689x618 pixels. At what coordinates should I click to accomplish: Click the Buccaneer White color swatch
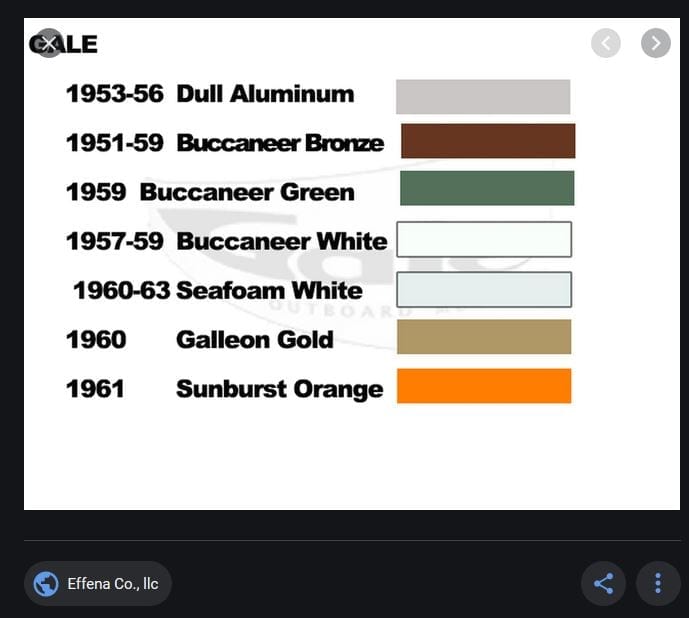click(484, 239)
